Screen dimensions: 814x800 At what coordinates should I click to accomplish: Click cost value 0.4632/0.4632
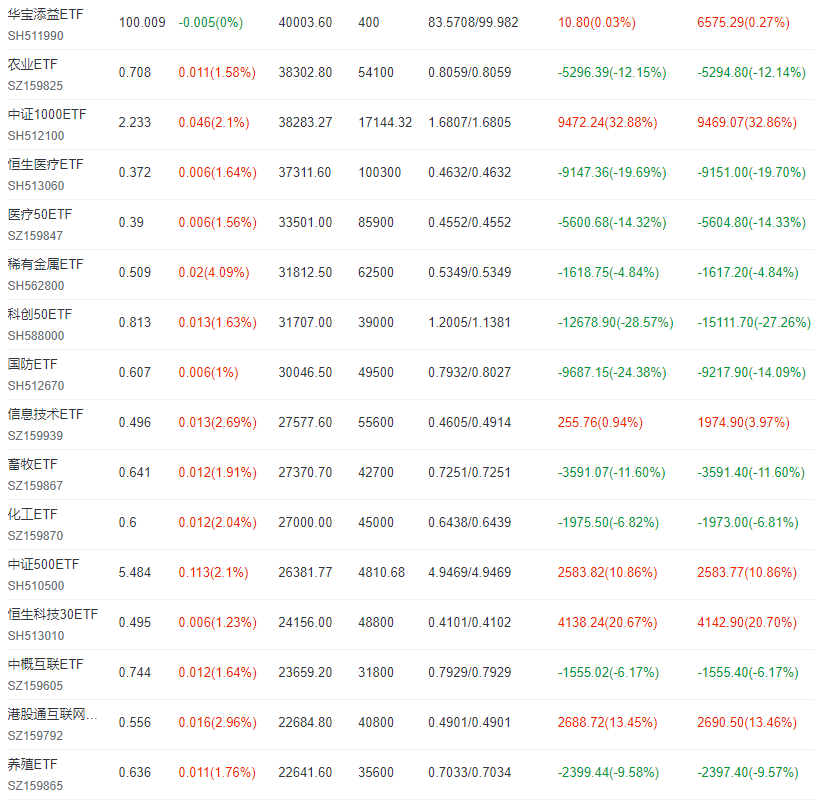click(470, 172)
